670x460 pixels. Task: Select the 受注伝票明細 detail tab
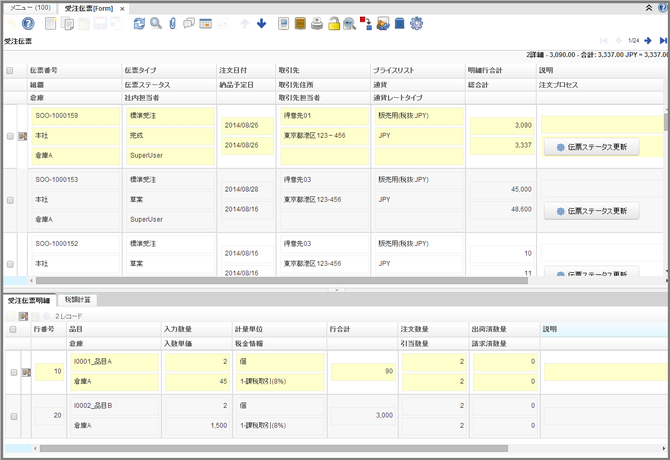coord(29,300)
